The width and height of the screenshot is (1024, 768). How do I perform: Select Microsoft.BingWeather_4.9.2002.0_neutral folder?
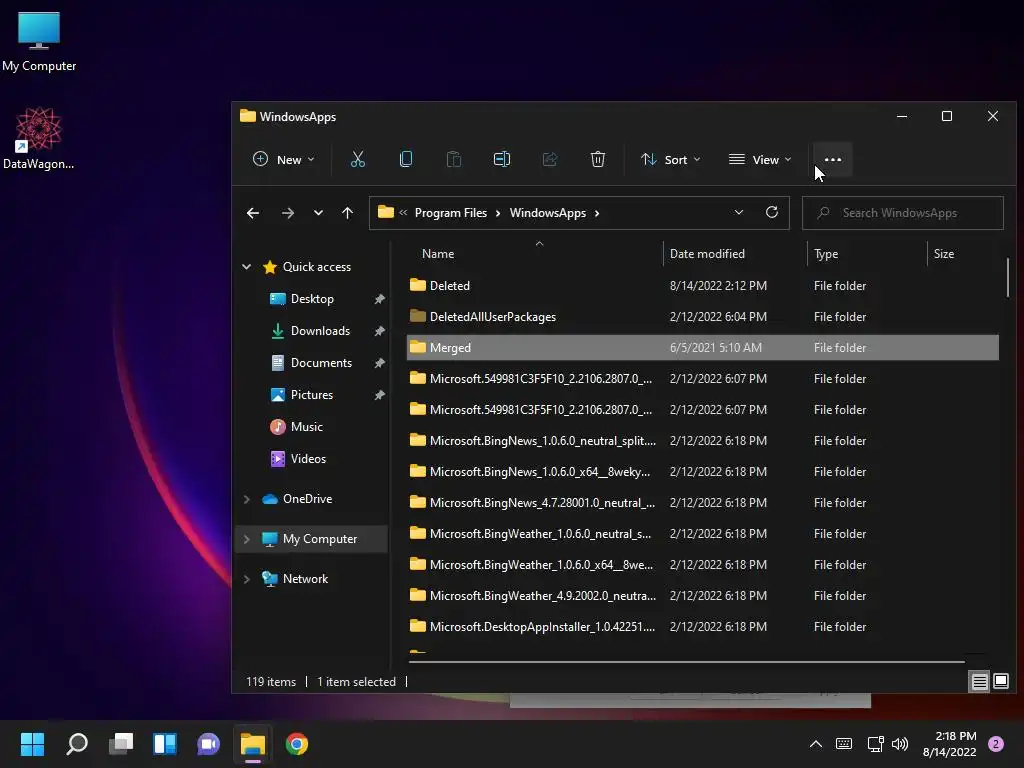[703, 596]
